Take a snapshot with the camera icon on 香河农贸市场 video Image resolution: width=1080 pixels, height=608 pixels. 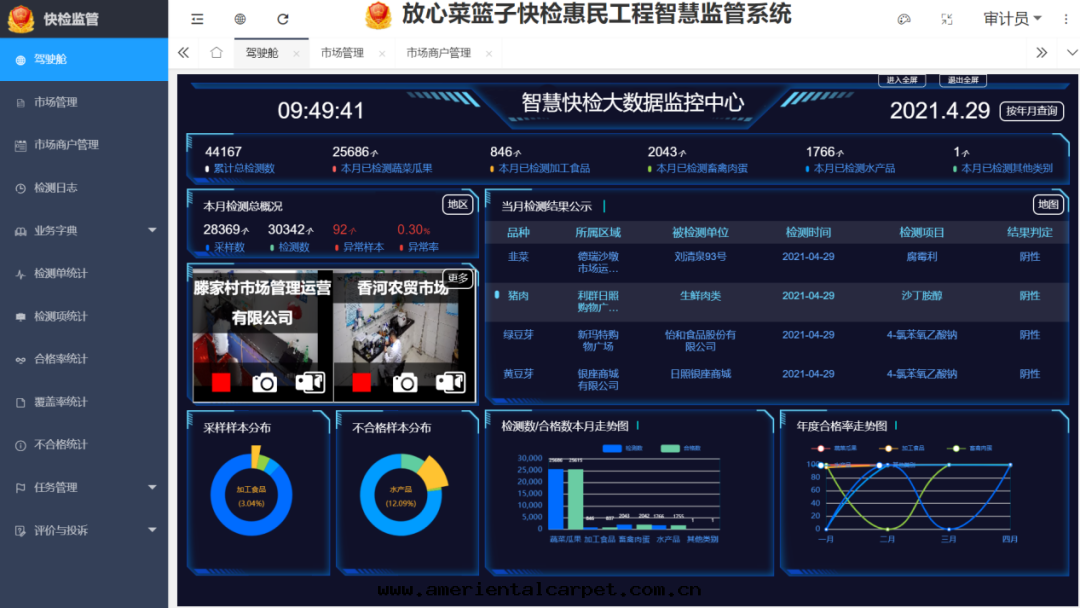click(x=404, y=381)
